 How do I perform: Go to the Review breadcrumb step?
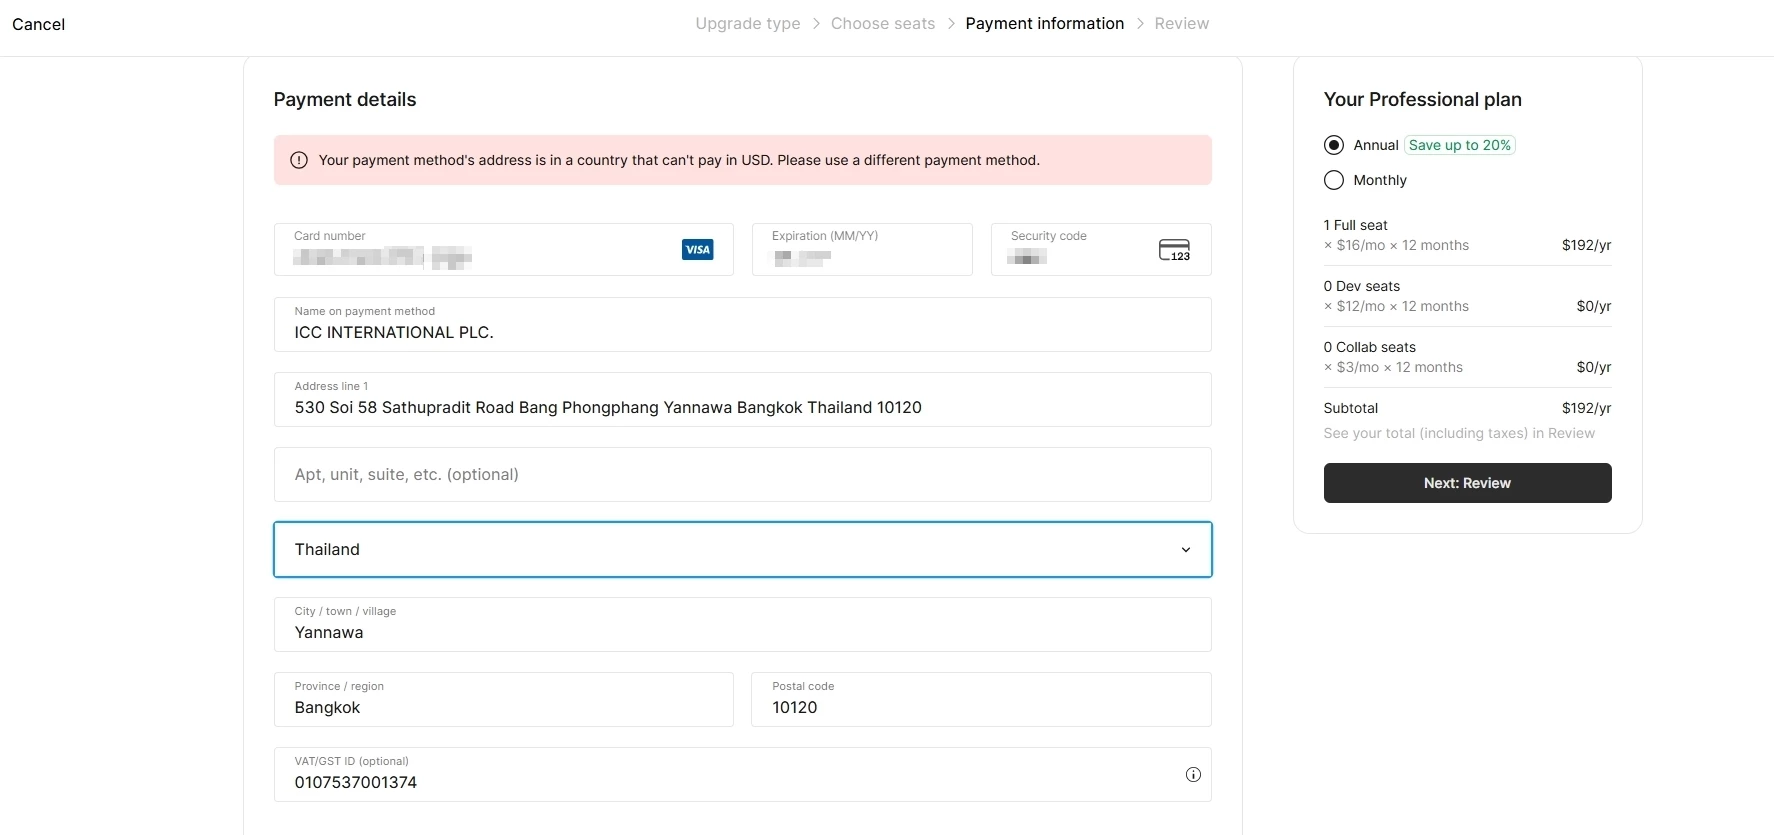pos(1182,24)
